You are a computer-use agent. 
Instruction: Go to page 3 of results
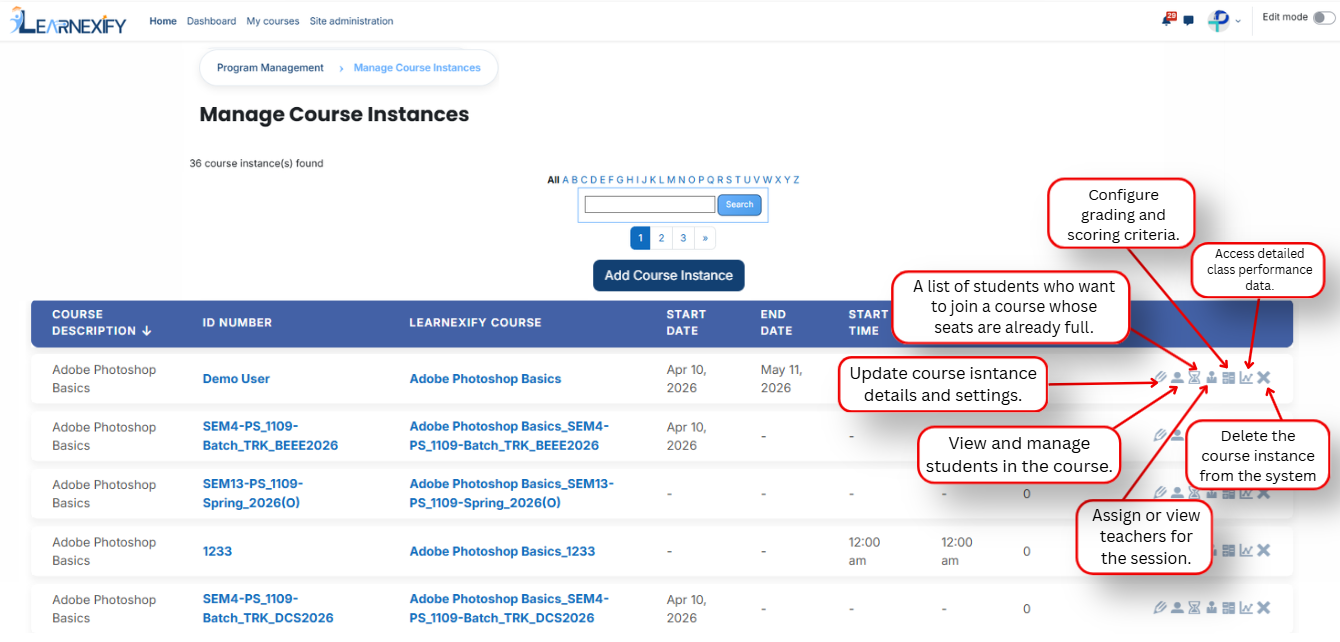click(x=683, y=238)
